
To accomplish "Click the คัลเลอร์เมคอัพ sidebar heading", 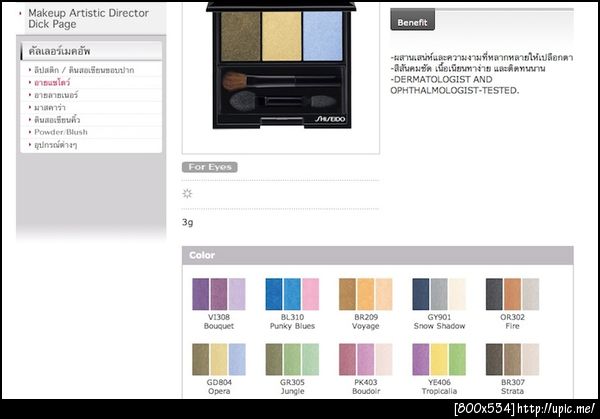I will (x=59, y=51).
